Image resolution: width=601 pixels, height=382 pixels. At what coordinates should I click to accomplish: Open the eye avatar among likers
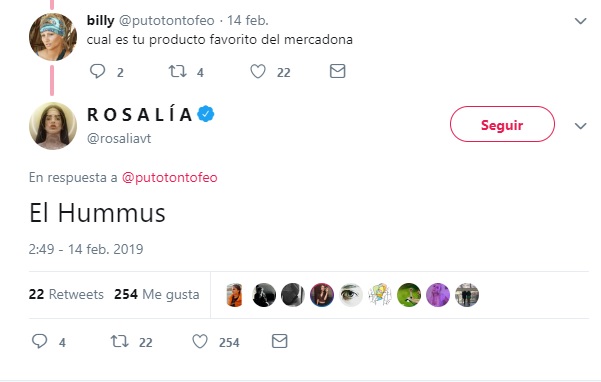(351, 295)
